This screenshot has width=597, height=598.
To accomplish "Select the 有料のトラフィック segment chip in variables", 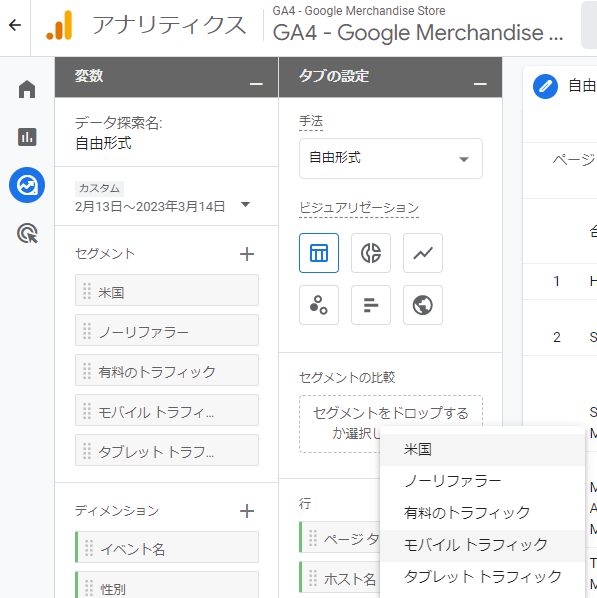I will (167, 370).
